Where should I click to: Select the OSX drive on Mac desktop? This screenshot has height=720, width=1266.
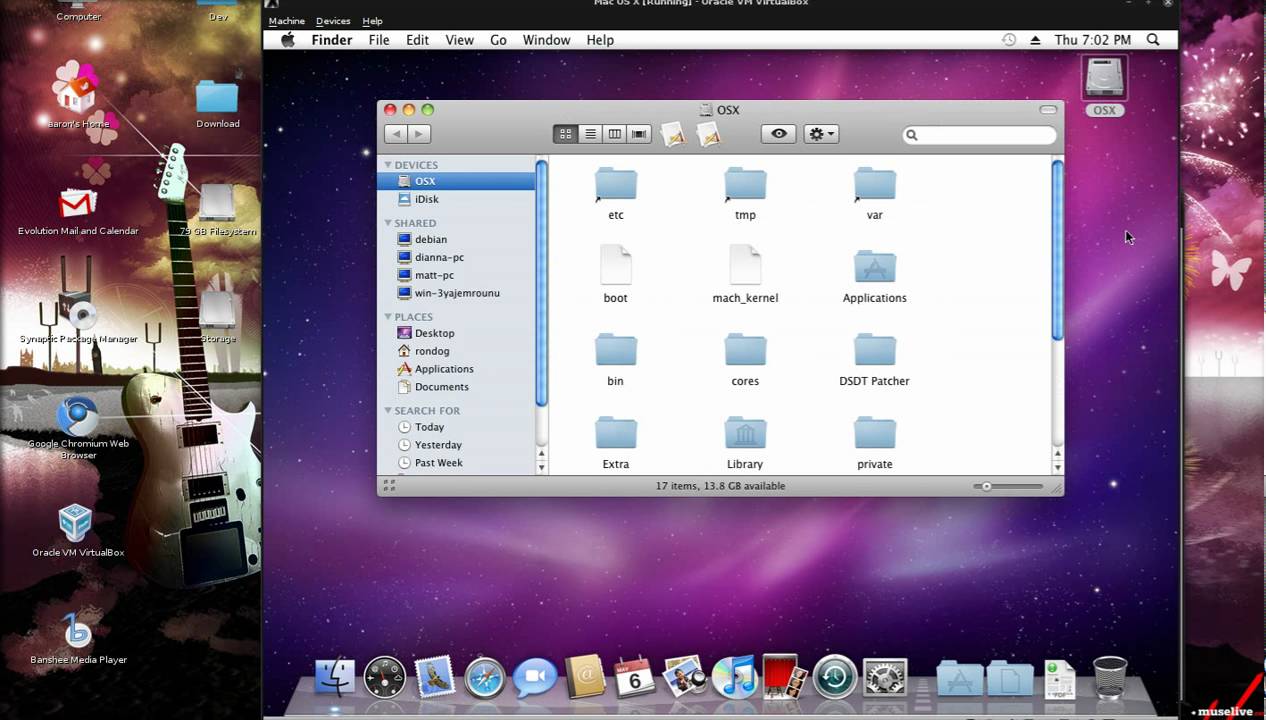pos(1104,86)
